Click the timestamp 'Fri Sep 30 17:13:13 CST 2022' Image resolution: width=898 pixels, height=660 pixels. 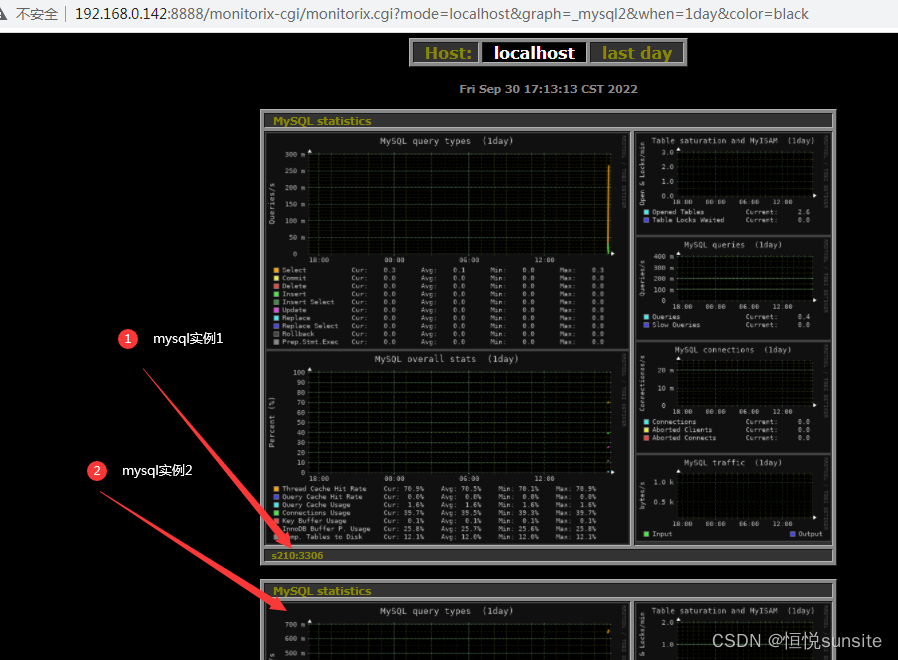point(548,89)
